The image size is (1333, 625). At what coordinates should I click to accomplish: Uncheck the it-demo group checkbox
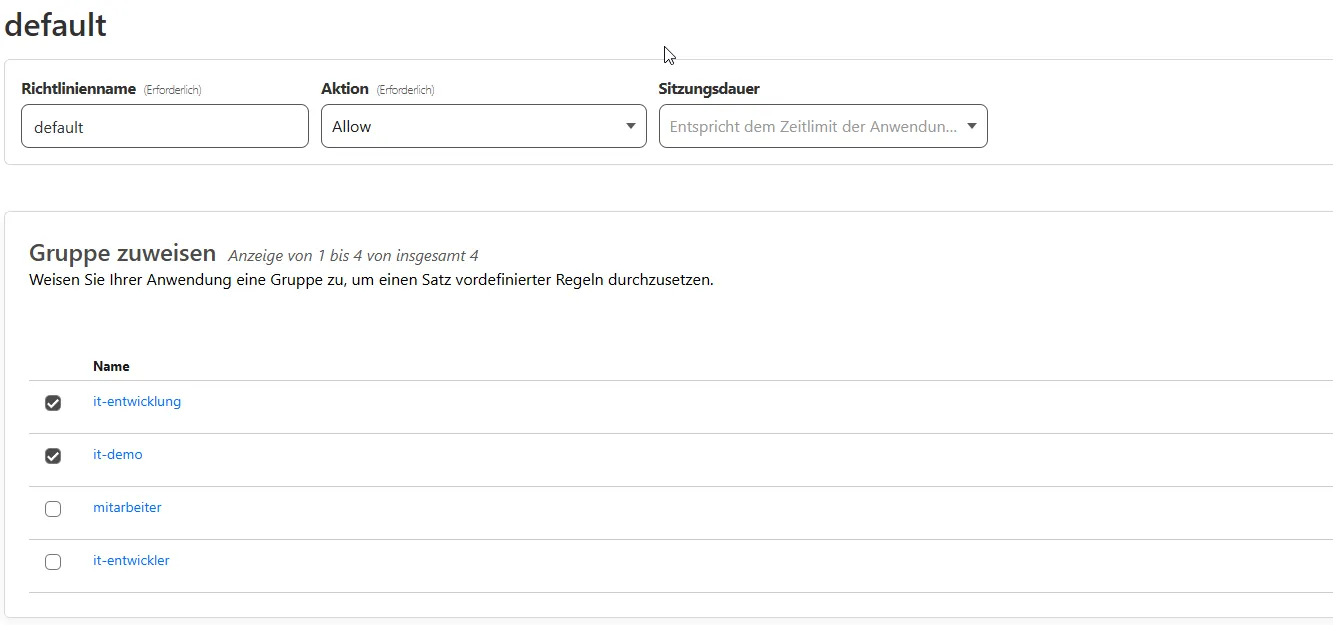click(x=53, y=456)
